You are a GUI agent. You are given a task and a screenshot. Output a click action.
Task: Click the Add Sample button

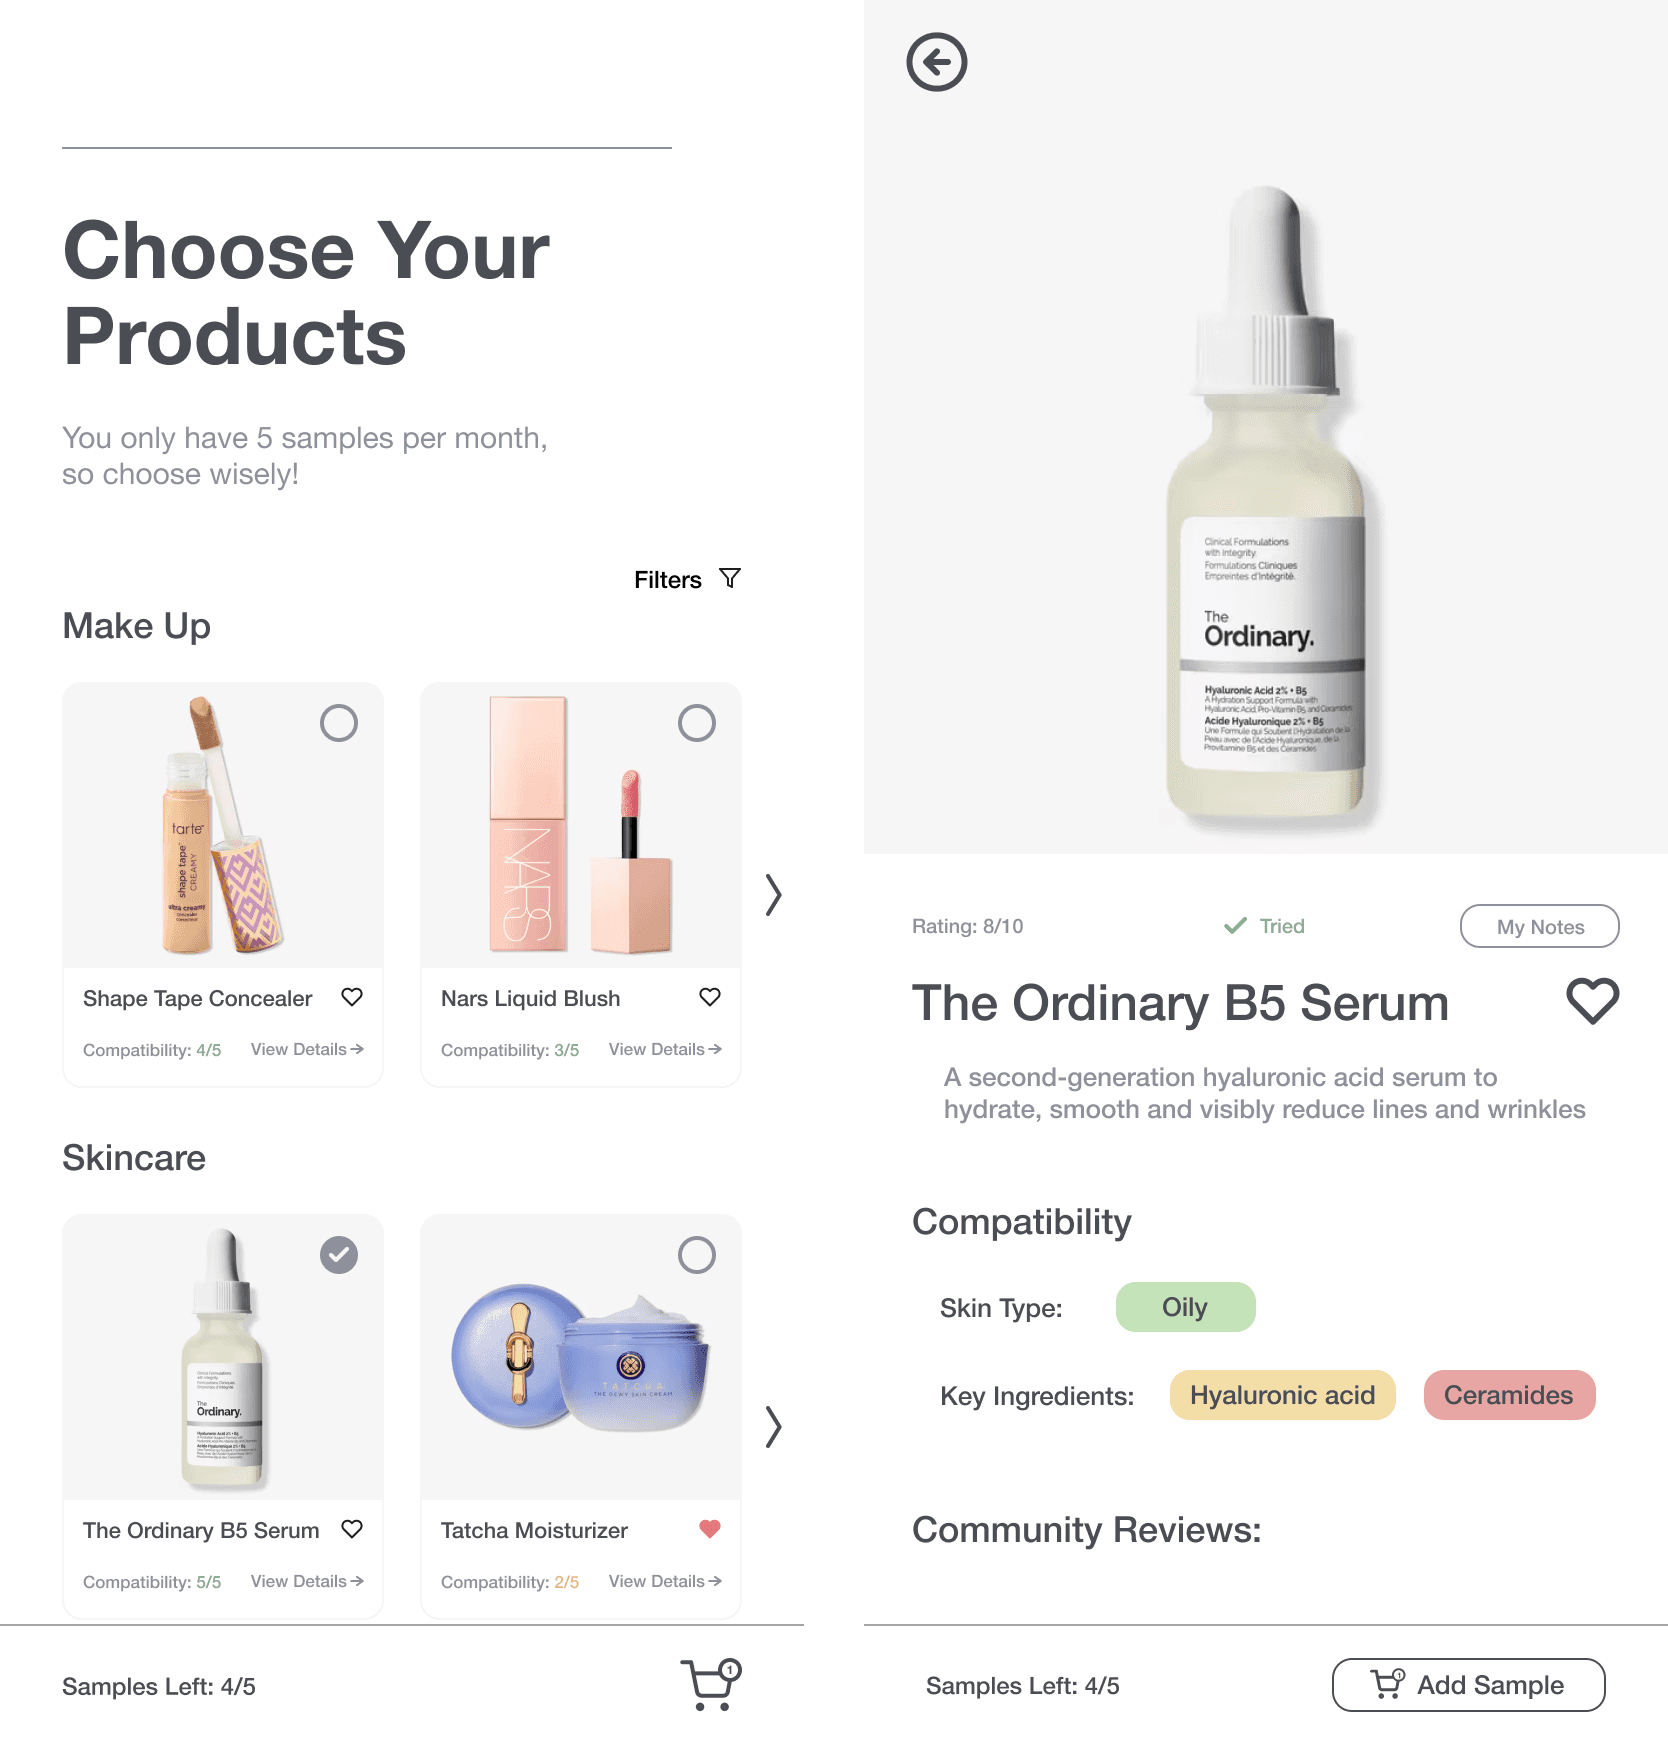pos(1469,1685)
